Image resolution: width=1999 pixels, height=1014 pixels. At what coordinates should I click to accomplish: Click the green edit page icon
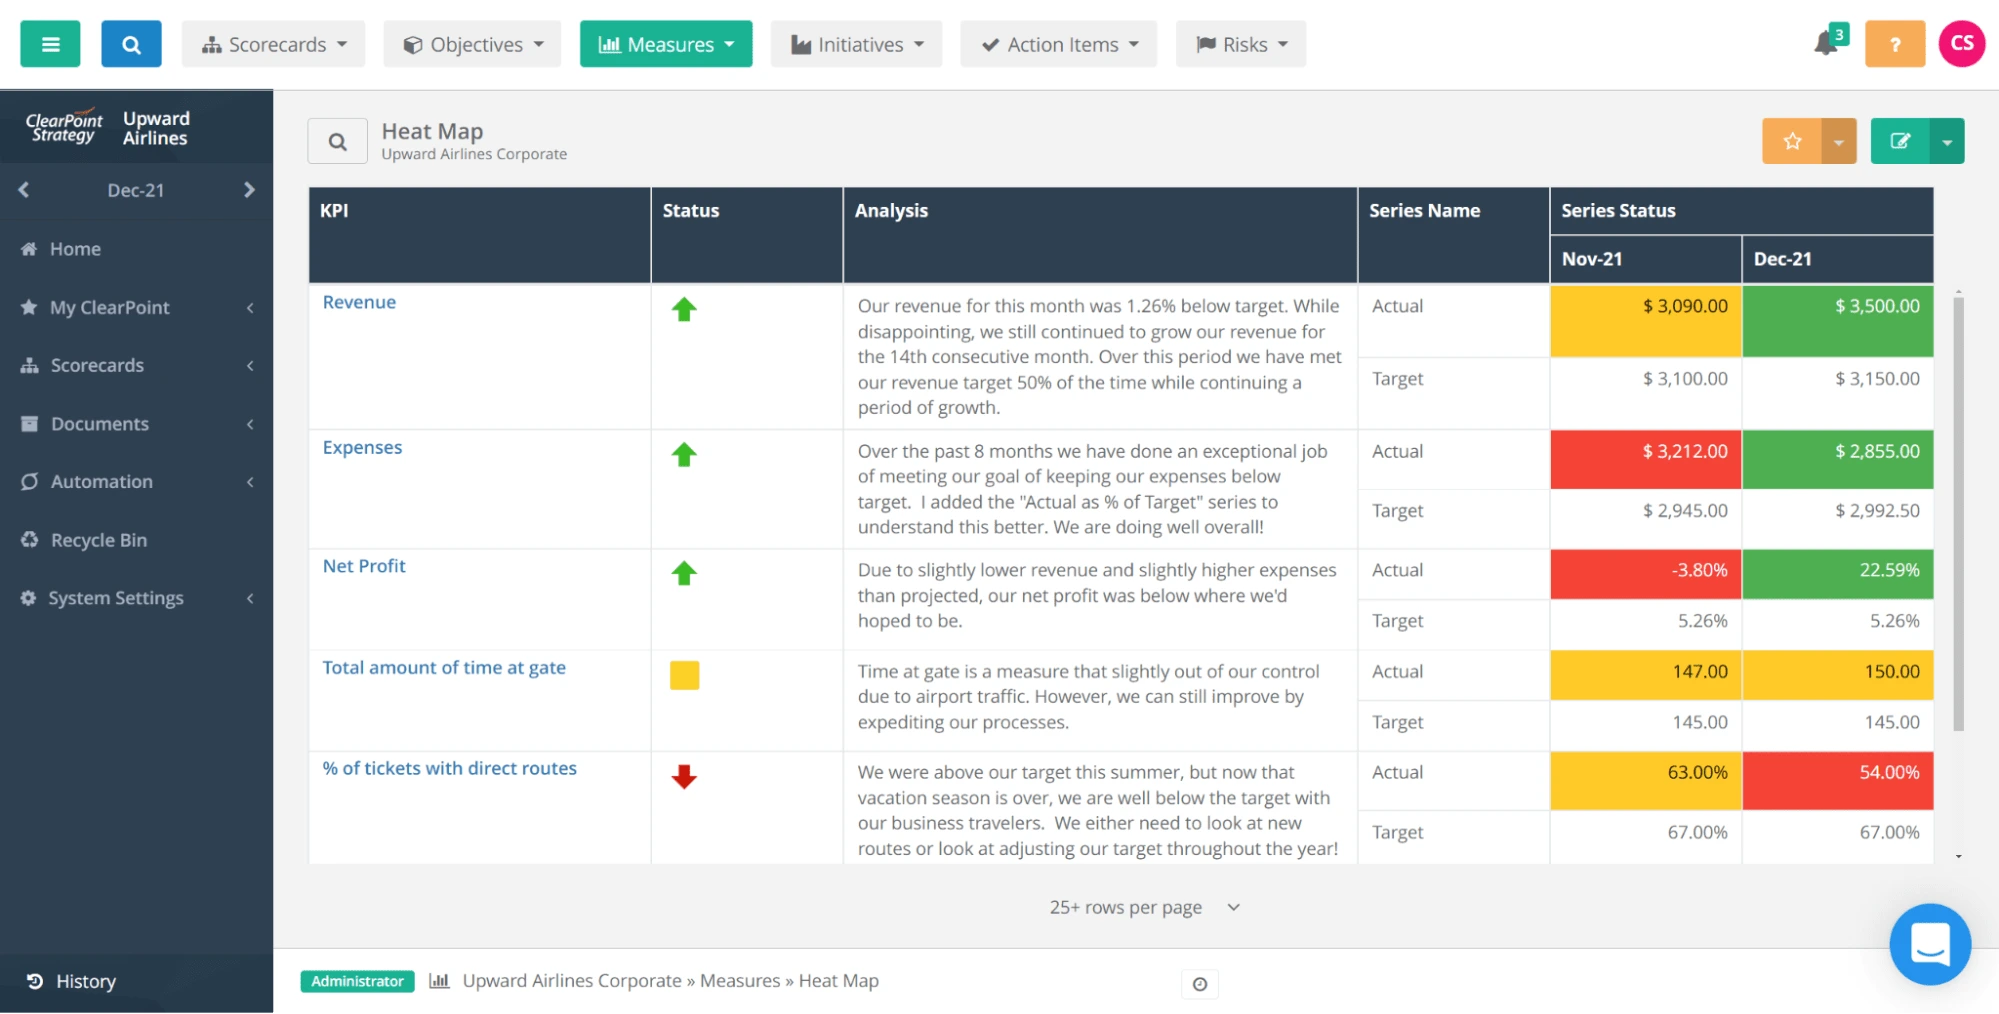(1900, 141)
